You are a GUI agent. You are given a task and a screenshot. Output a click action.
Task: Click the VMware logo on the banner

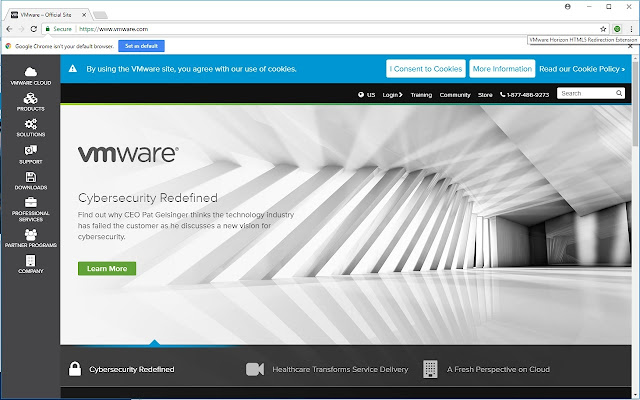click(x=128, y=154)
